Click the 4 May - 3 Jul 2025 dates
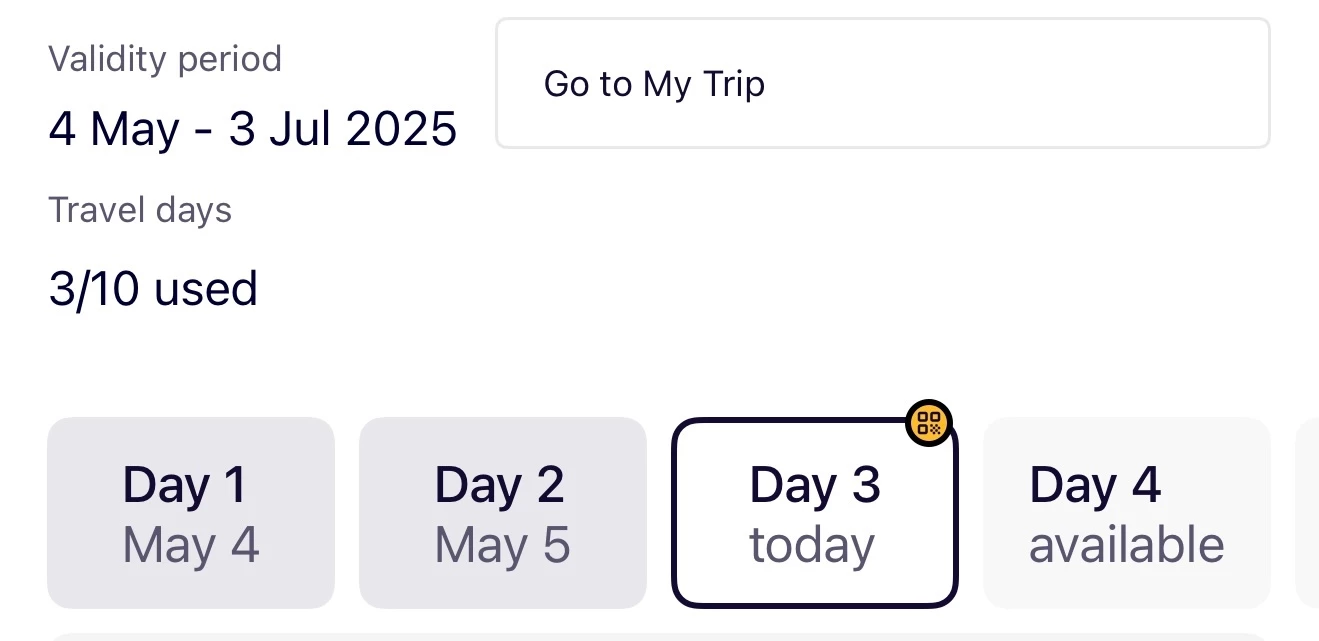Image resolution: width=1319 pixels, height=641 pixels. tap(253, 129)
